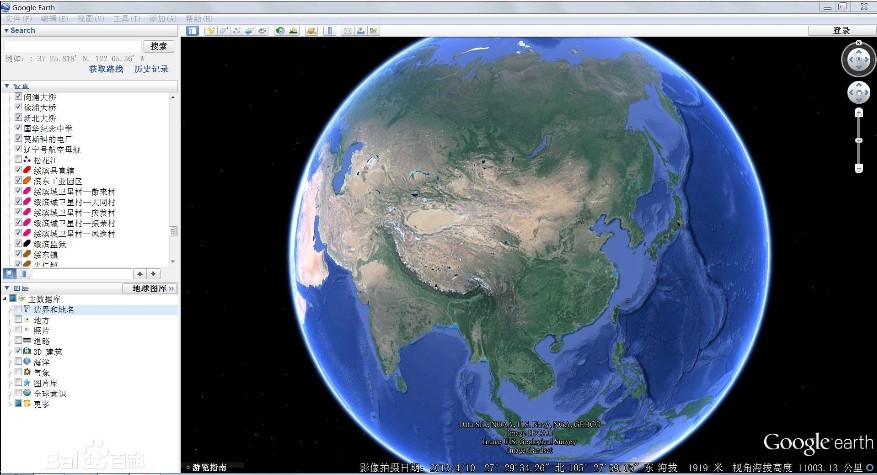This screenshot has width=877, height=475.
Task: Click the Add Polygon toolbar icon
Action: (224, 31)
